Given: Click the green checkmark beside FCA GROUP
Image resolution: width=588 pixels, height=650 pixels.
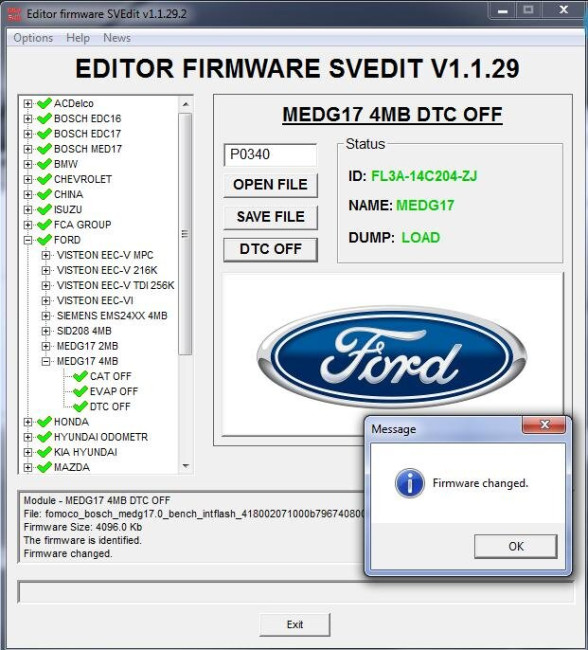Looking at the screenshot, I should tap(44, 224).
